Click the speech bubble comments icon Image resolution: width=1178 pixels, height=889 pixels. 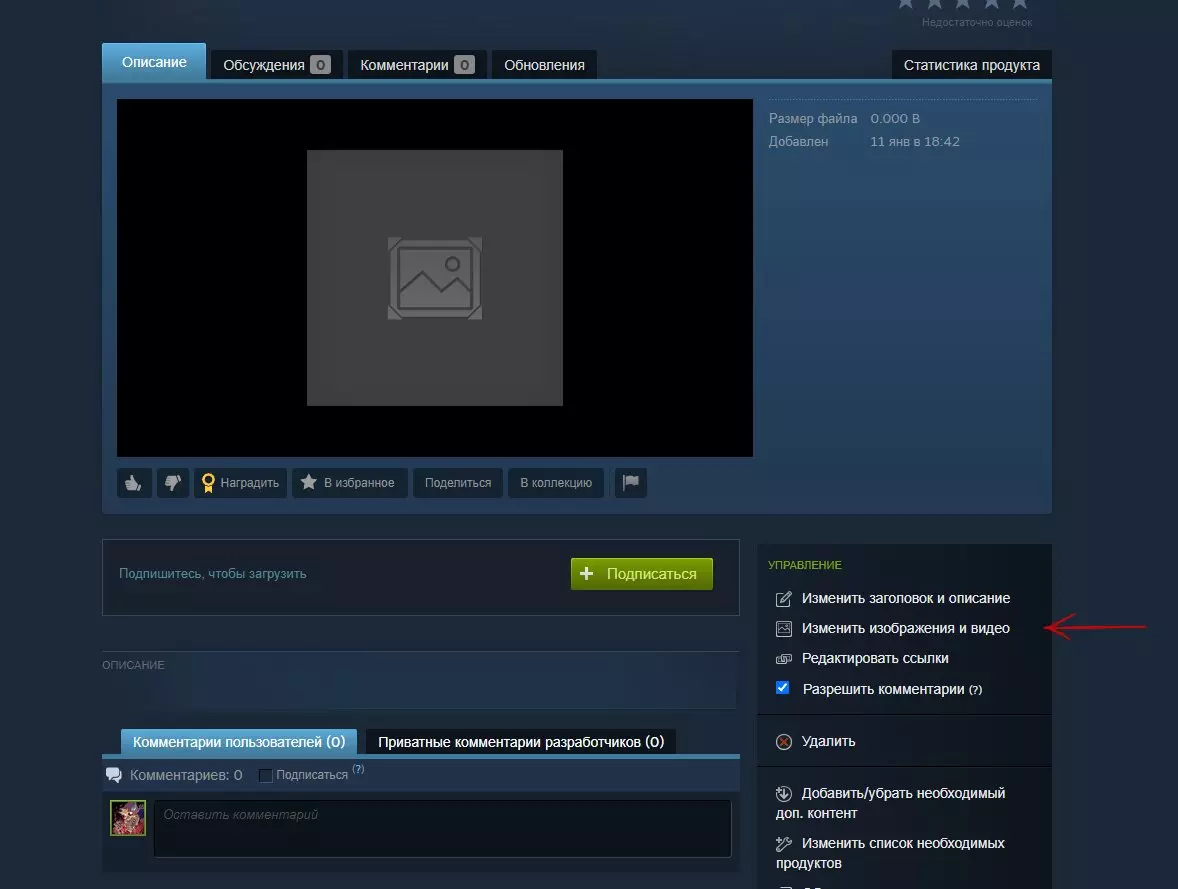click(114, 775)
